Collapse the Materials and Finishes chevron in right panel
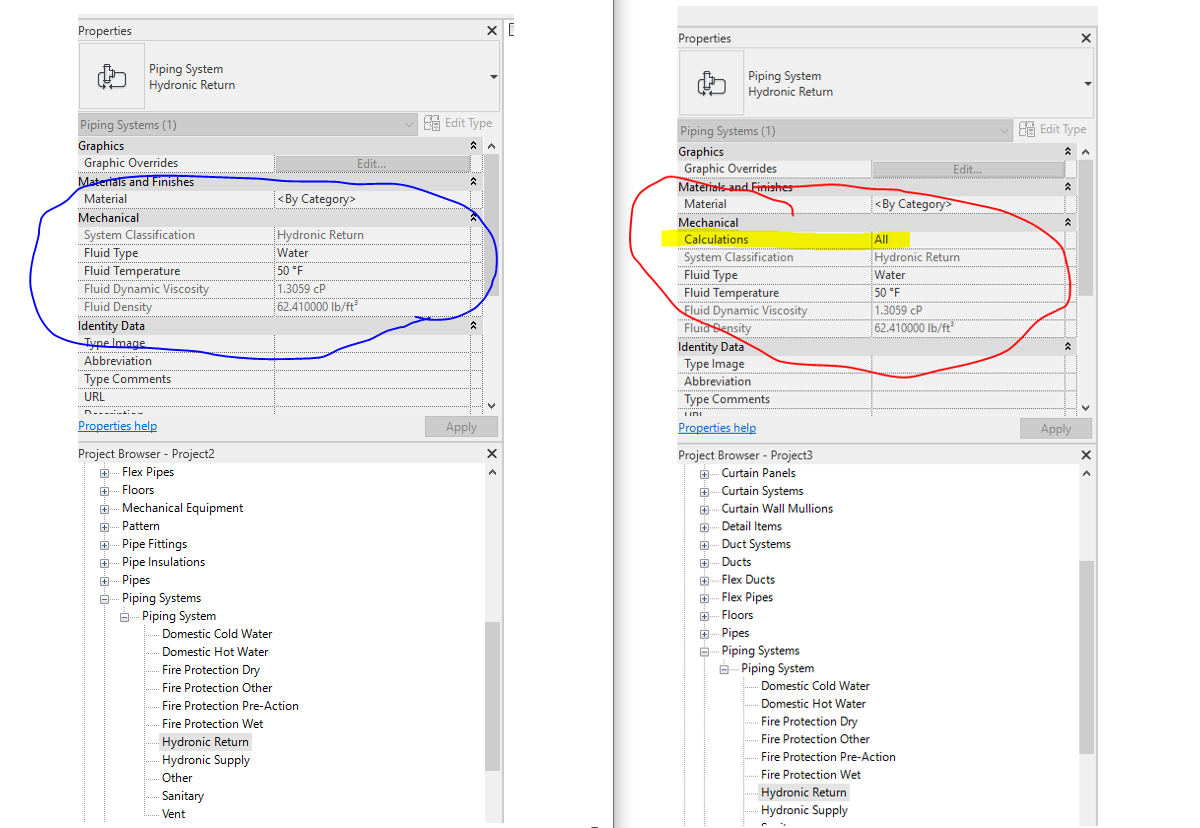Viewport: 1200px width, 828px height. point(1067,187)
